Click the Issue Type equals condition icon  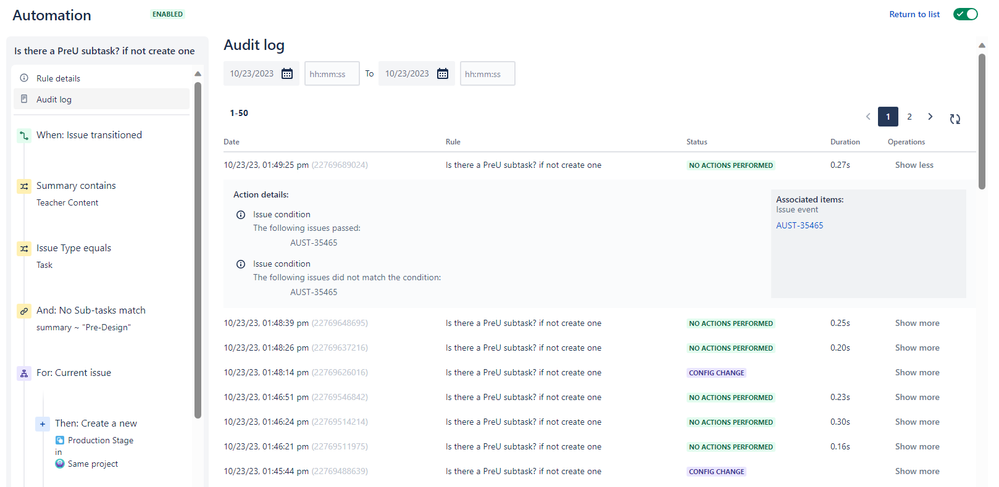(24, 249)
